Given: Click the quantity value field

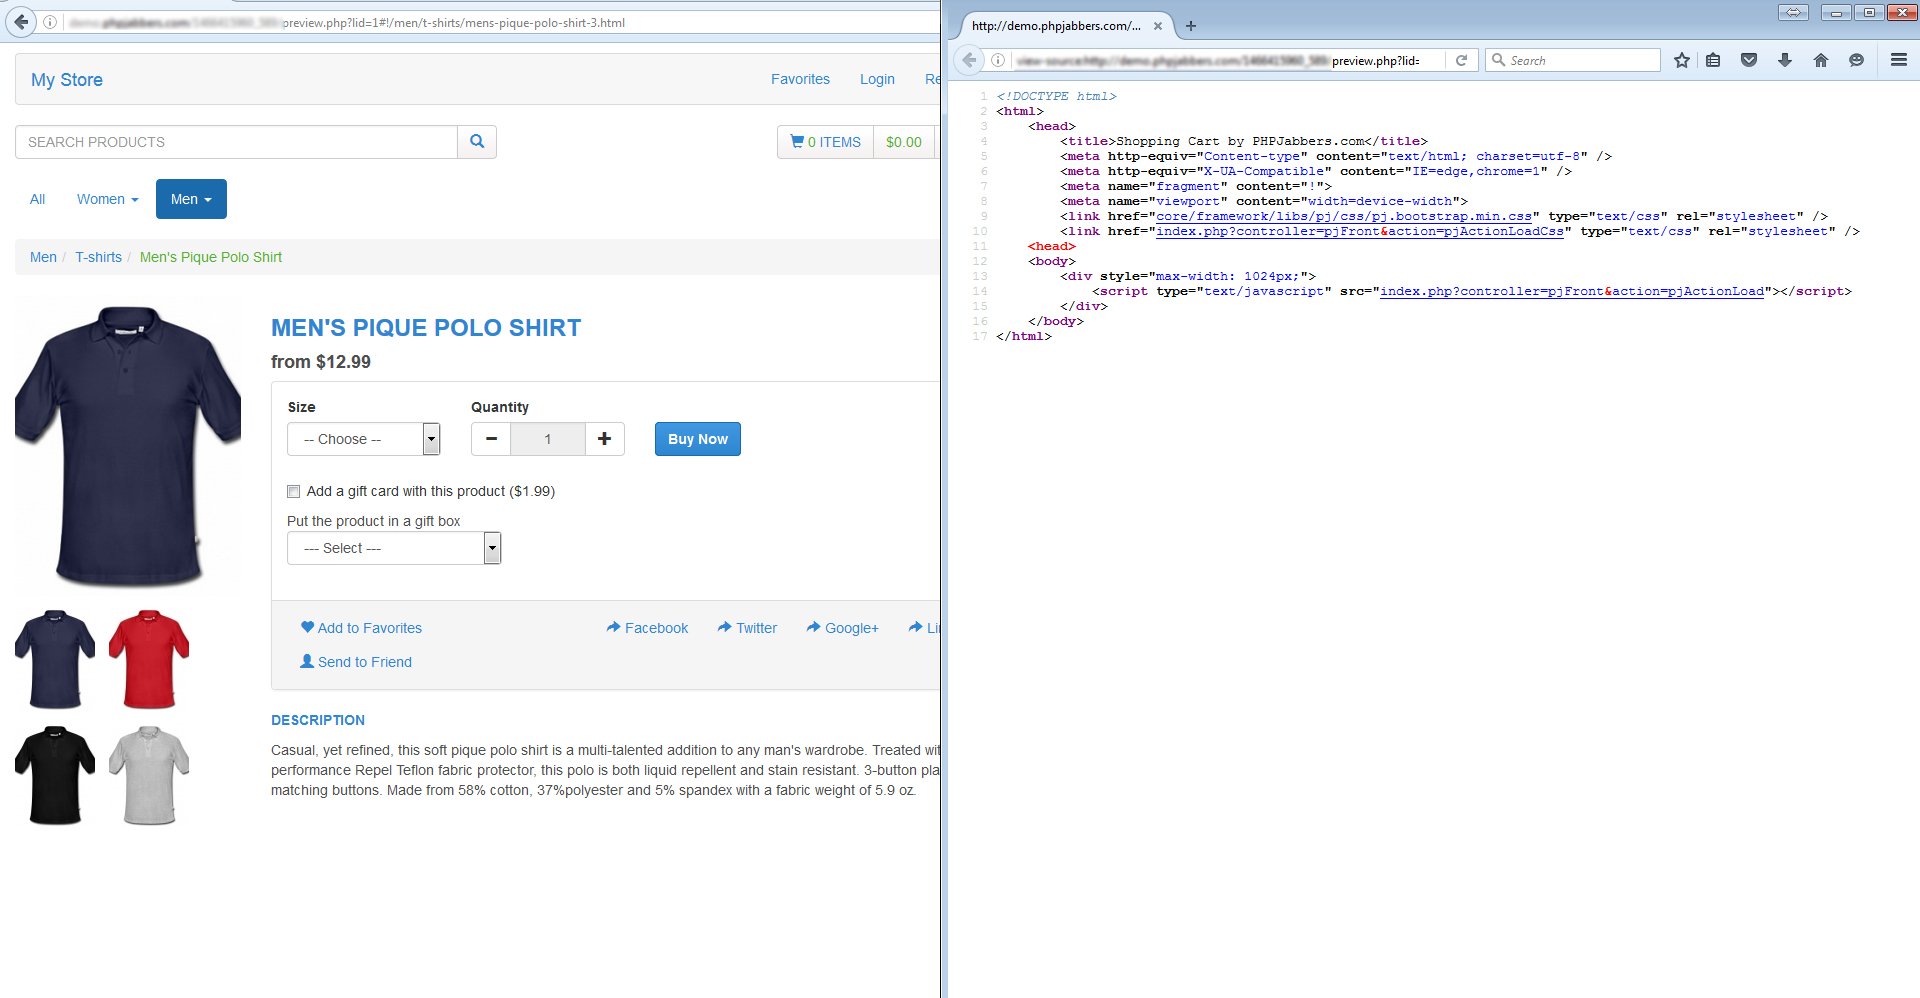Looking at the screenshot, I should 547,439.
